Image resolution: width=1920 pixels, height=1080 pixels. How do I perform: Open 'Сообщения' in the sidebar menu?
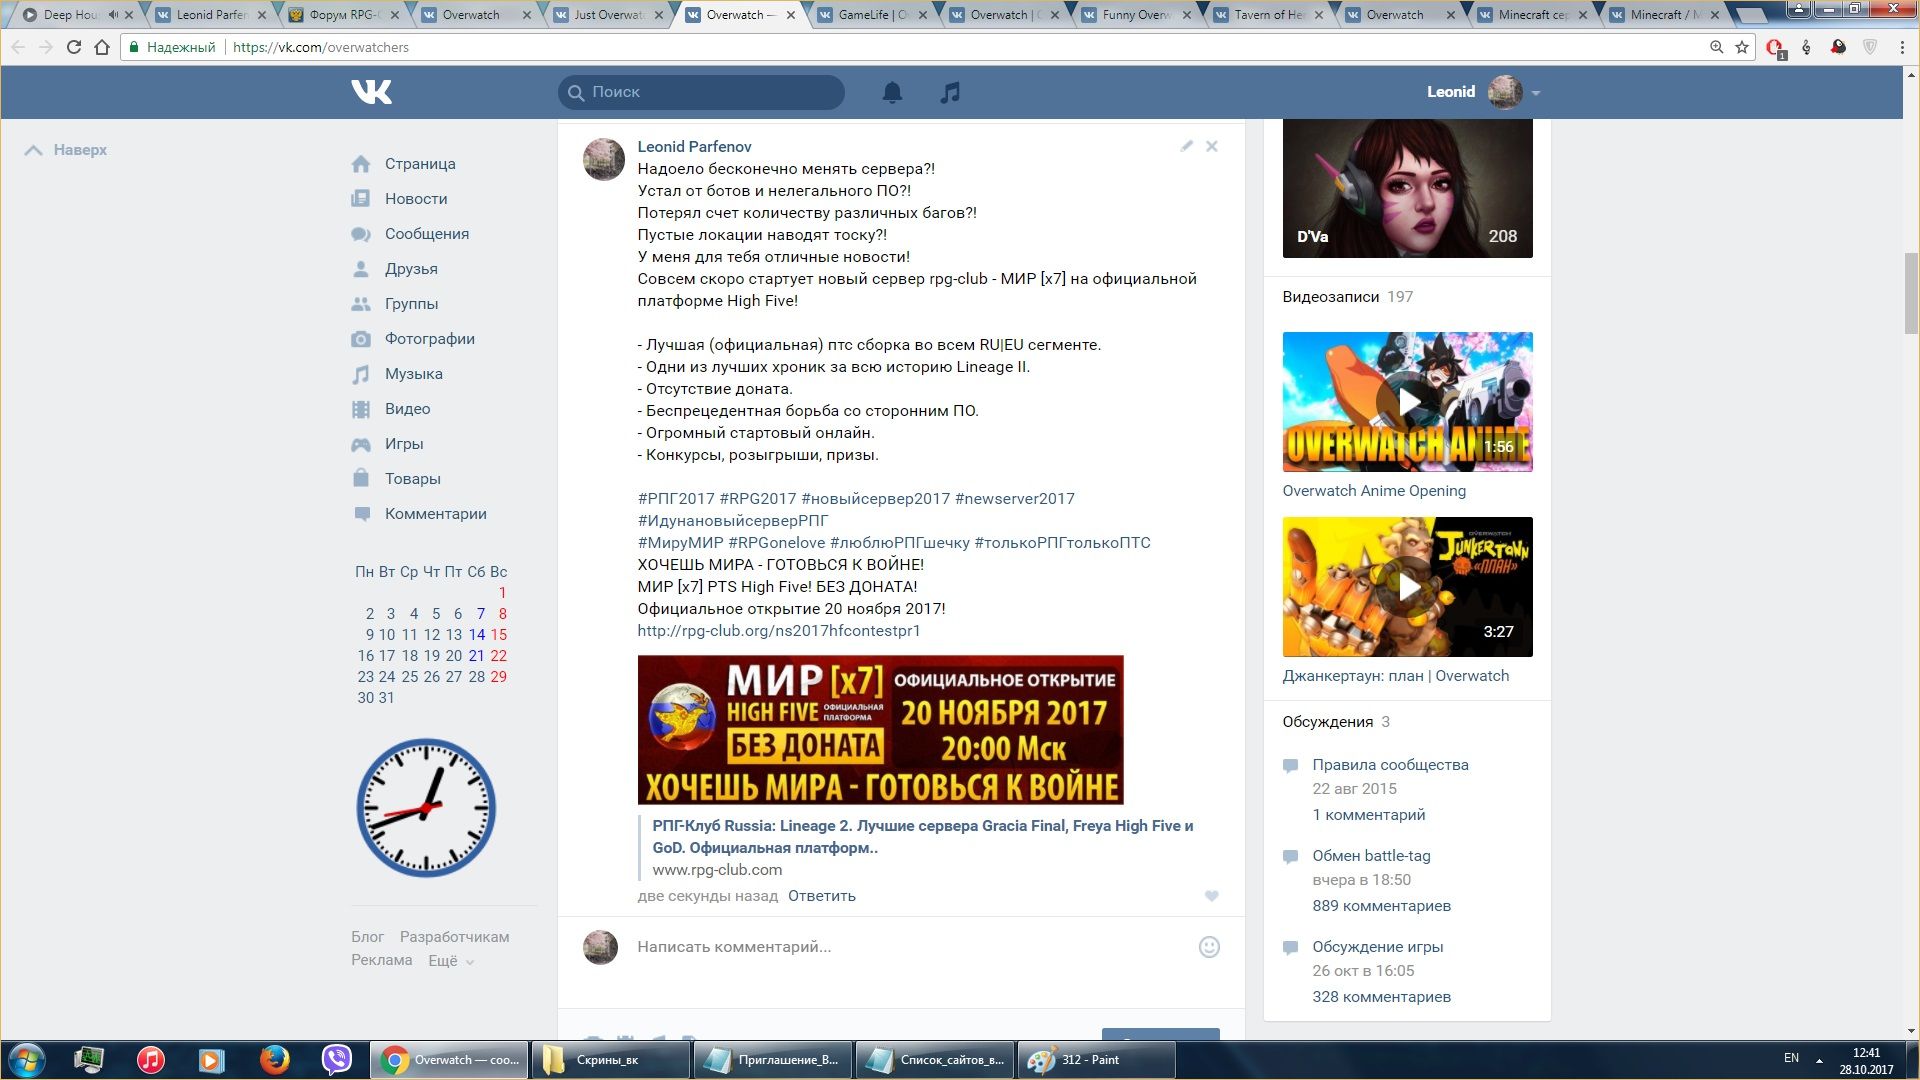426,234
